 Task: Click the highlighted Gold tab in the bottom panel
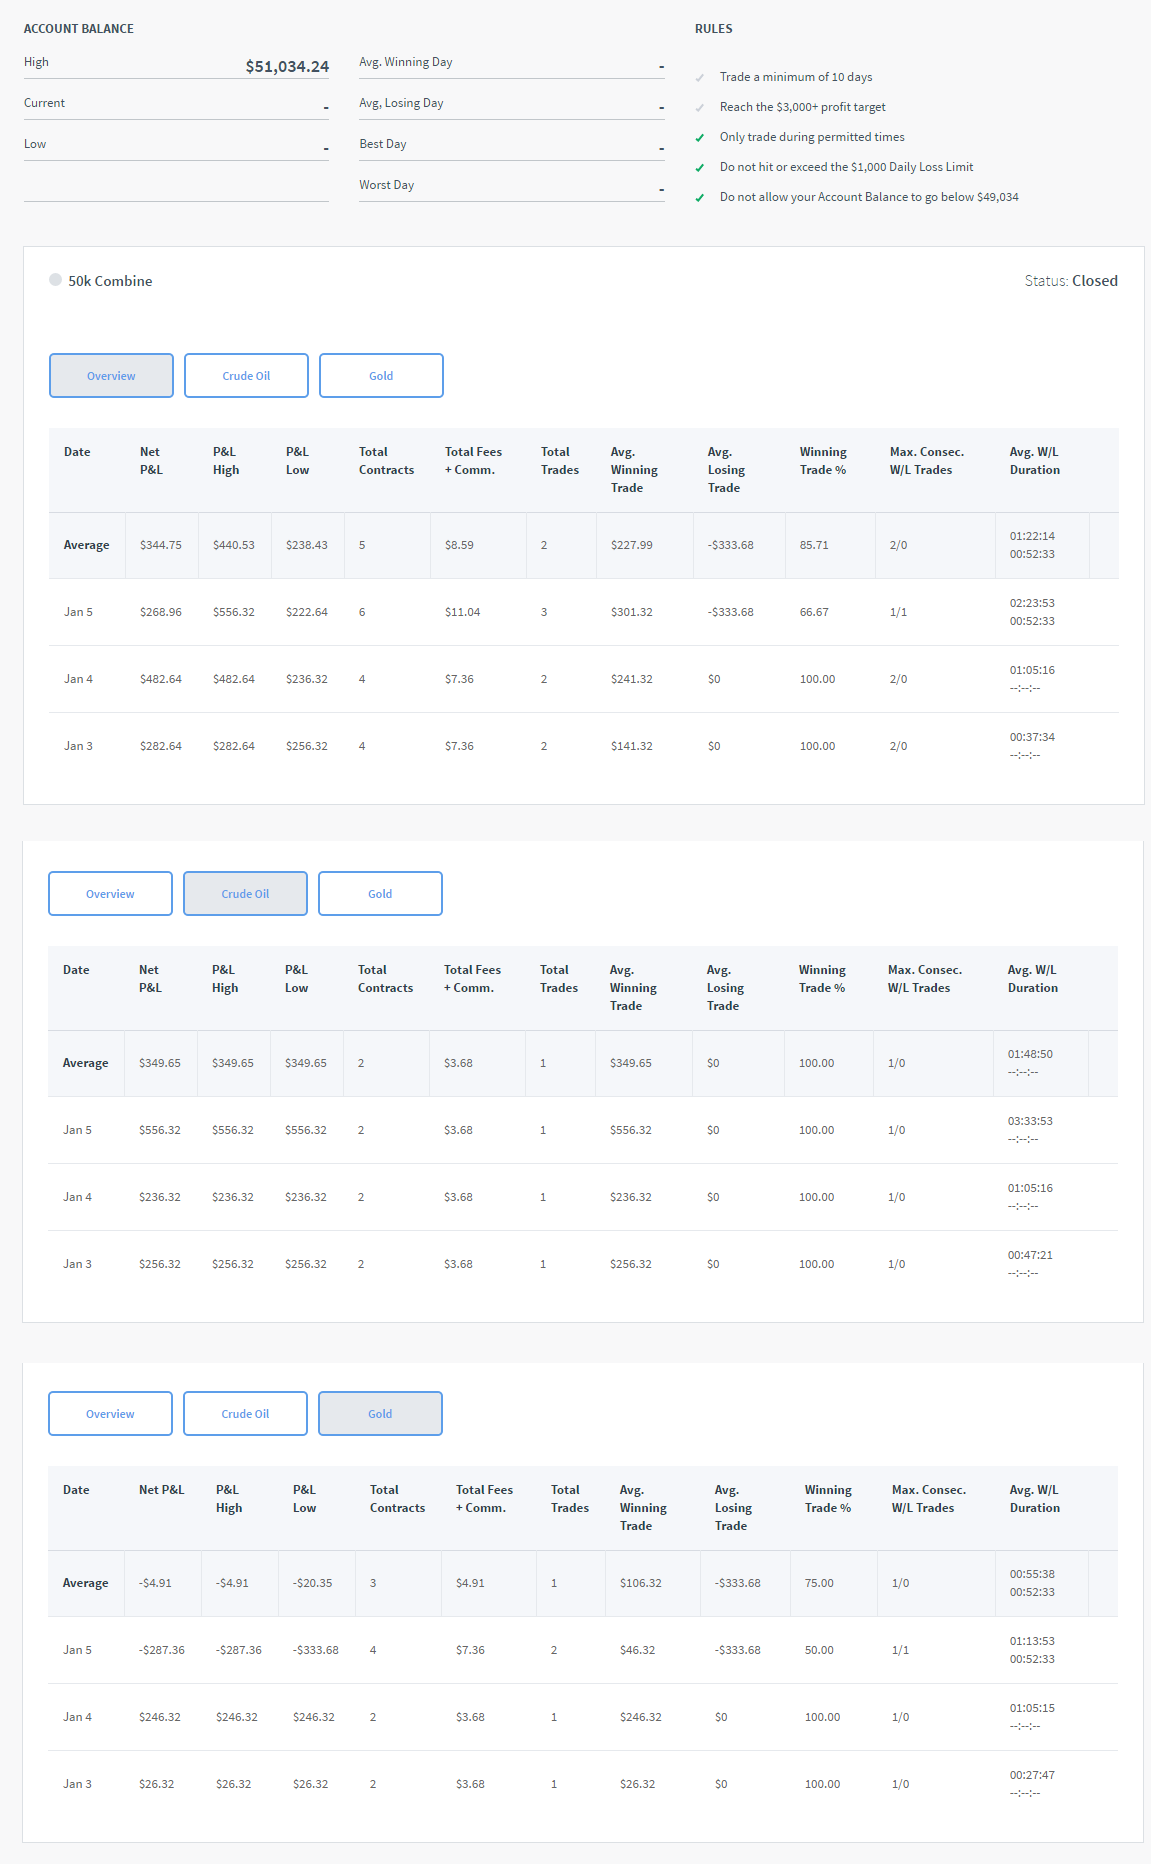[x=380, y=1414]
